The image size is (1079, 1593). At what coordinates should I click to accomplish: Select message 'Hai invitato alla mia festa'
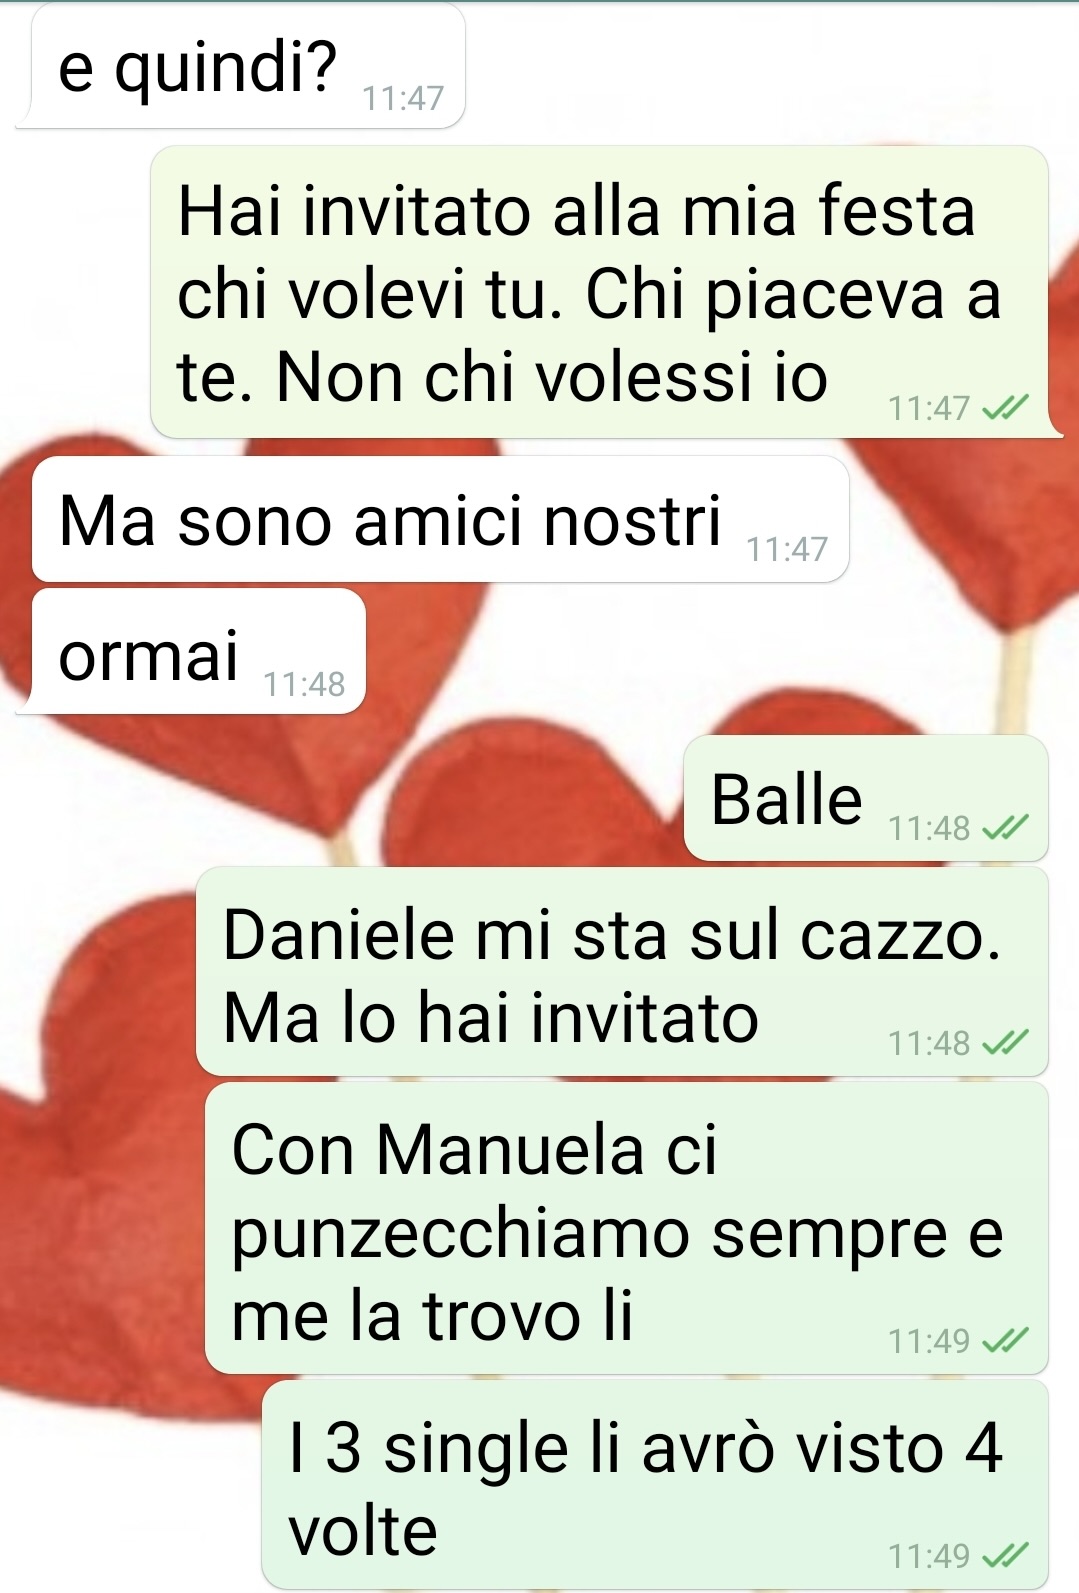(600, 293)
